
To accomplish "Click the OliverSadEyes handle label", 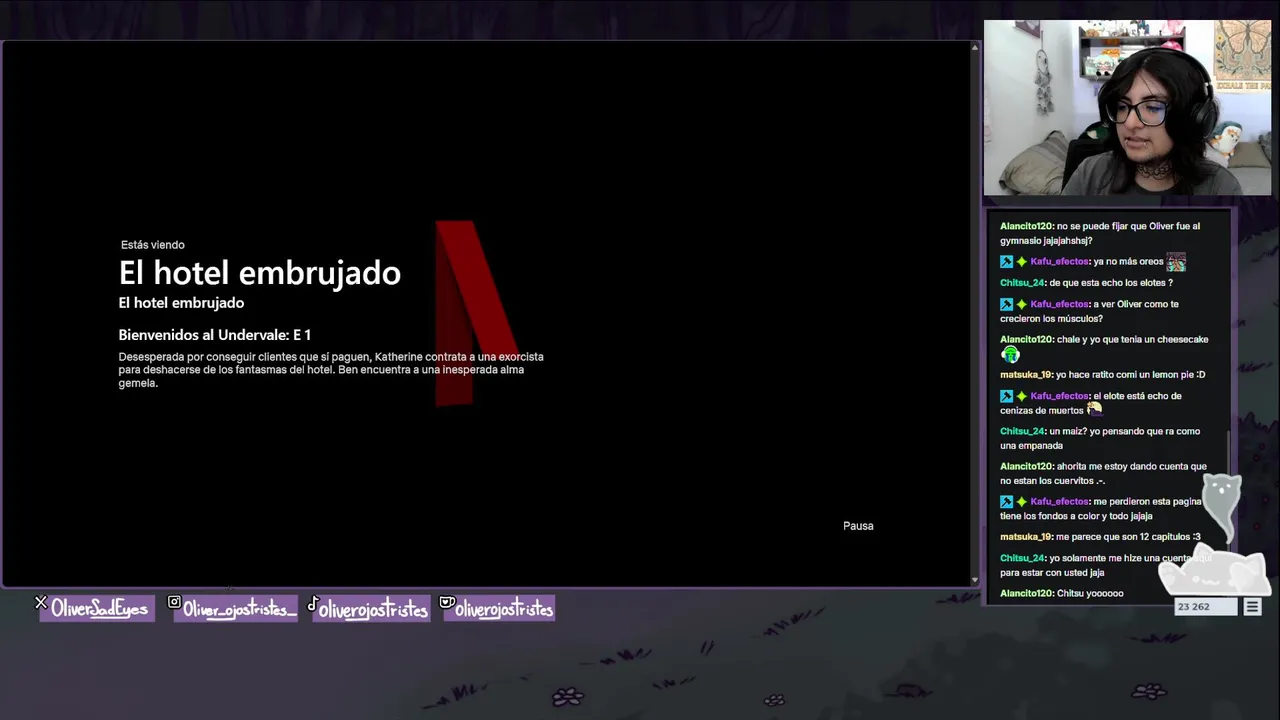I will pyautogui.click(x=99, y=609).
